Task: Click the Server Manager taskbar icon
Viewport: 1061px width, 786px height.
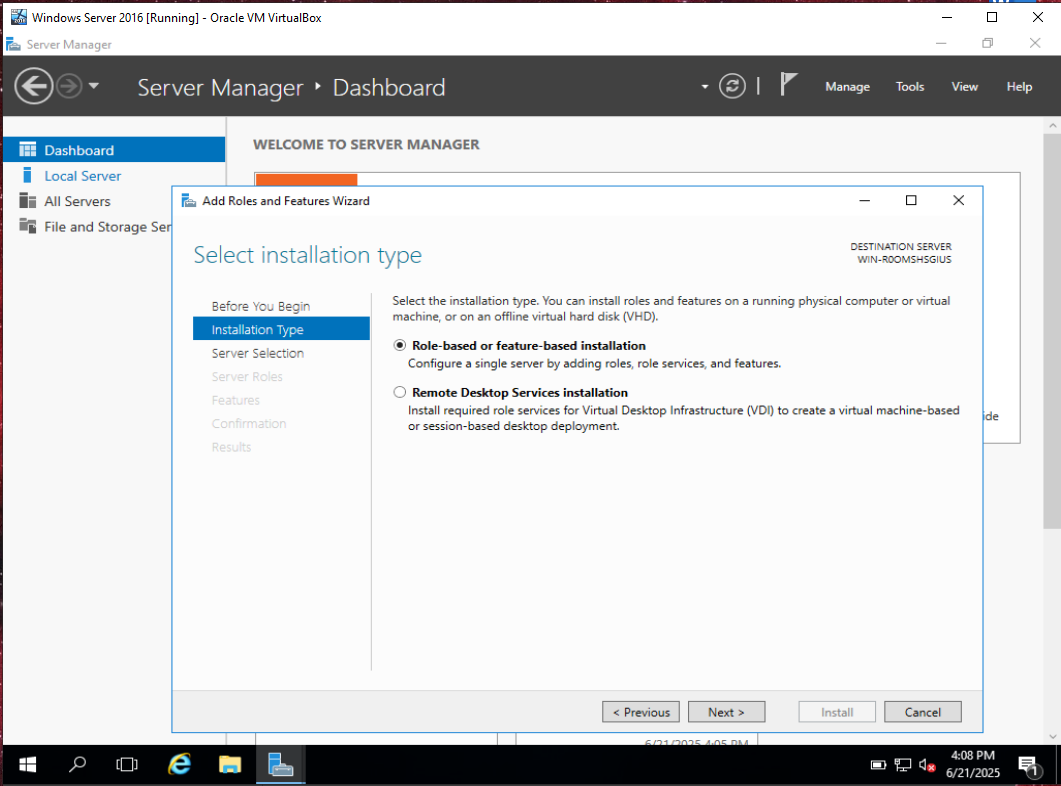Action: pyautogui.click(x=281, y=764)
